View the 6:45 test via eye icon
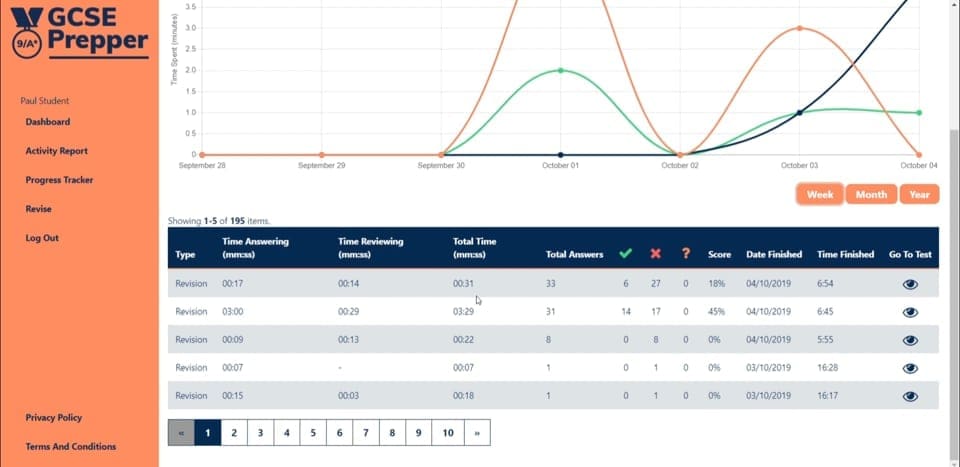The height and width of the screenshot is (467, 960). [910, 312]
